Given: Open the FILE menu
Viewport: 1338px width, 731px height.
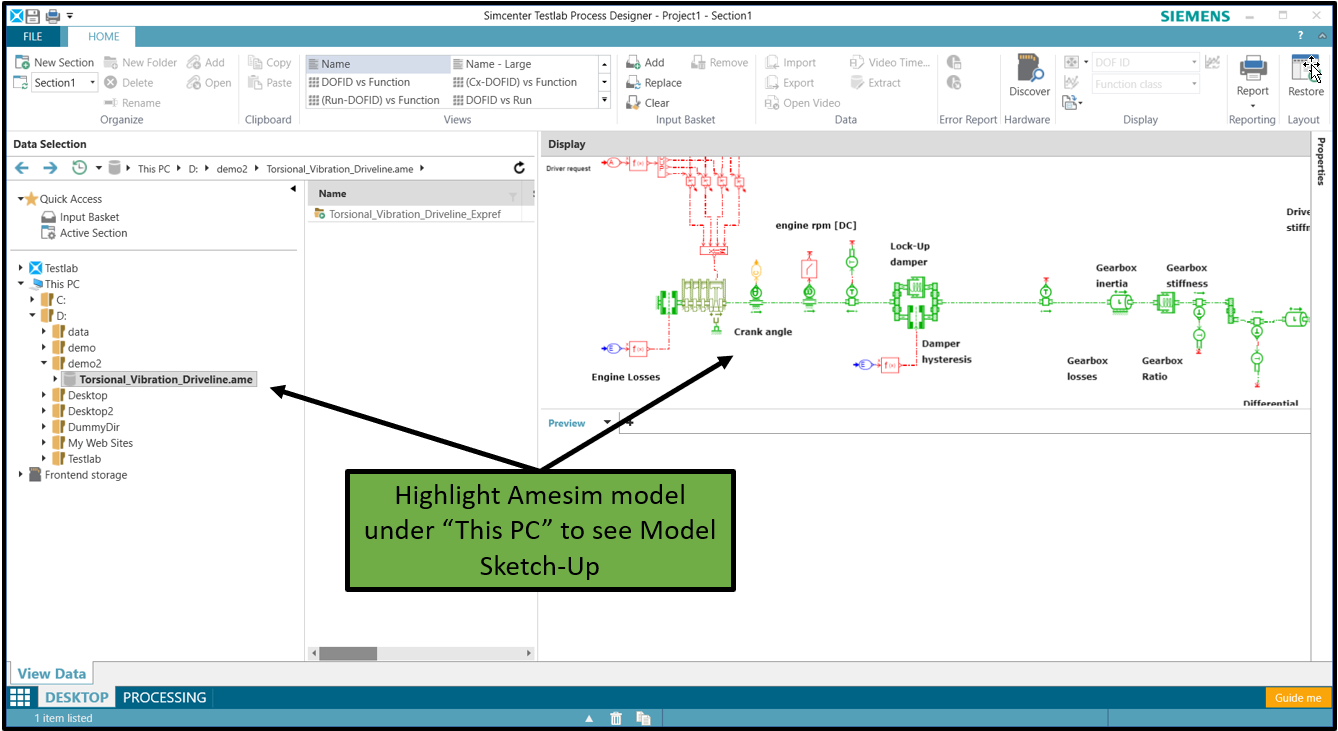Looking at the screenshot, I should (x=33, y=36).
